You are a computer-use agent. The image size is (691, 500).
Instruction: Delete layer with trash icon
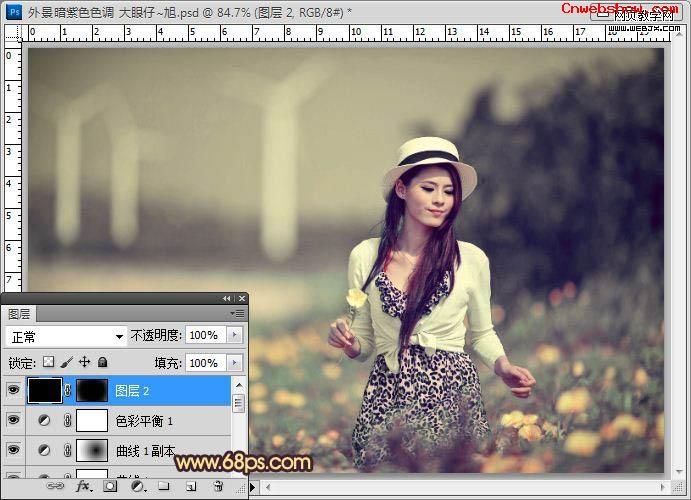(x=217, y=486)
